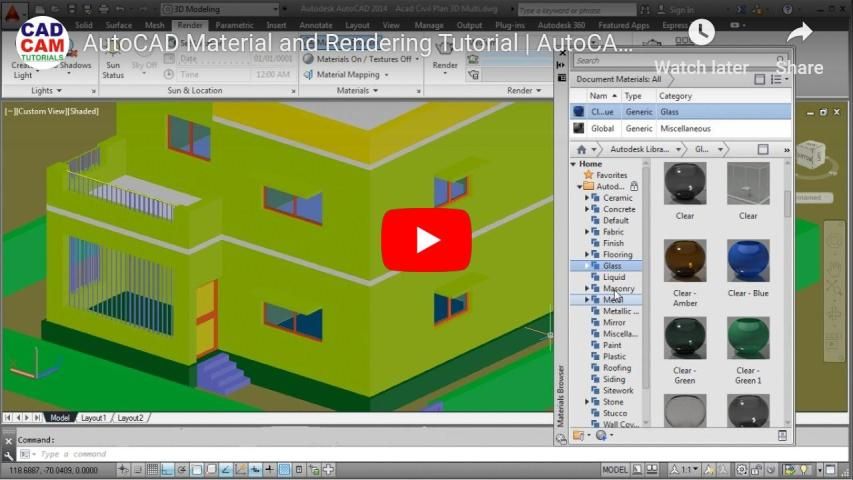Click the Materials Browser search field
Image resolution: width=853 pixels, height=480 pixels.
coord(660,61)
